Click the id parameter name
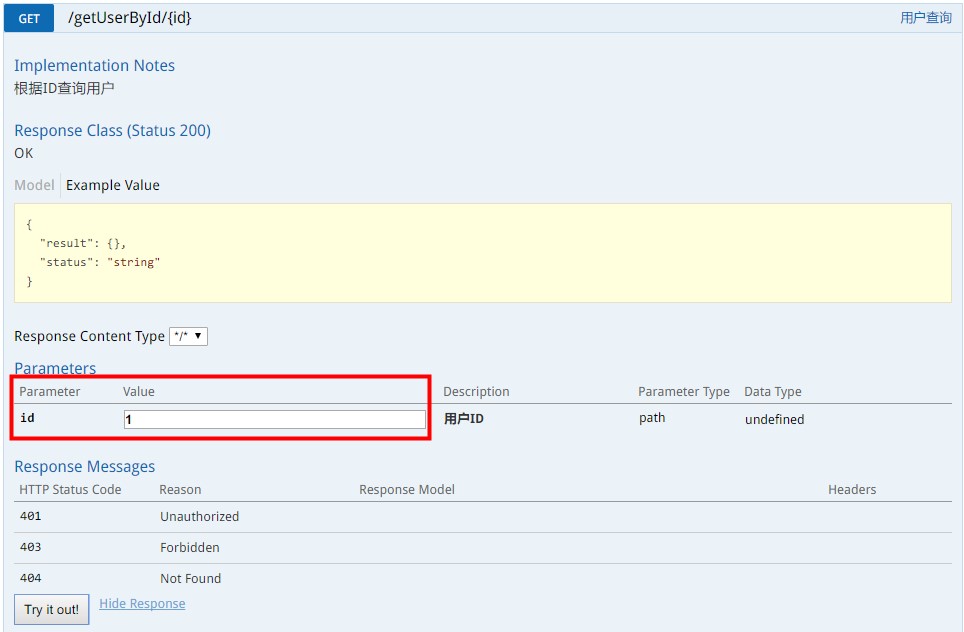The width and height of the screenshot is (964, 632). (x=27, y=418)
